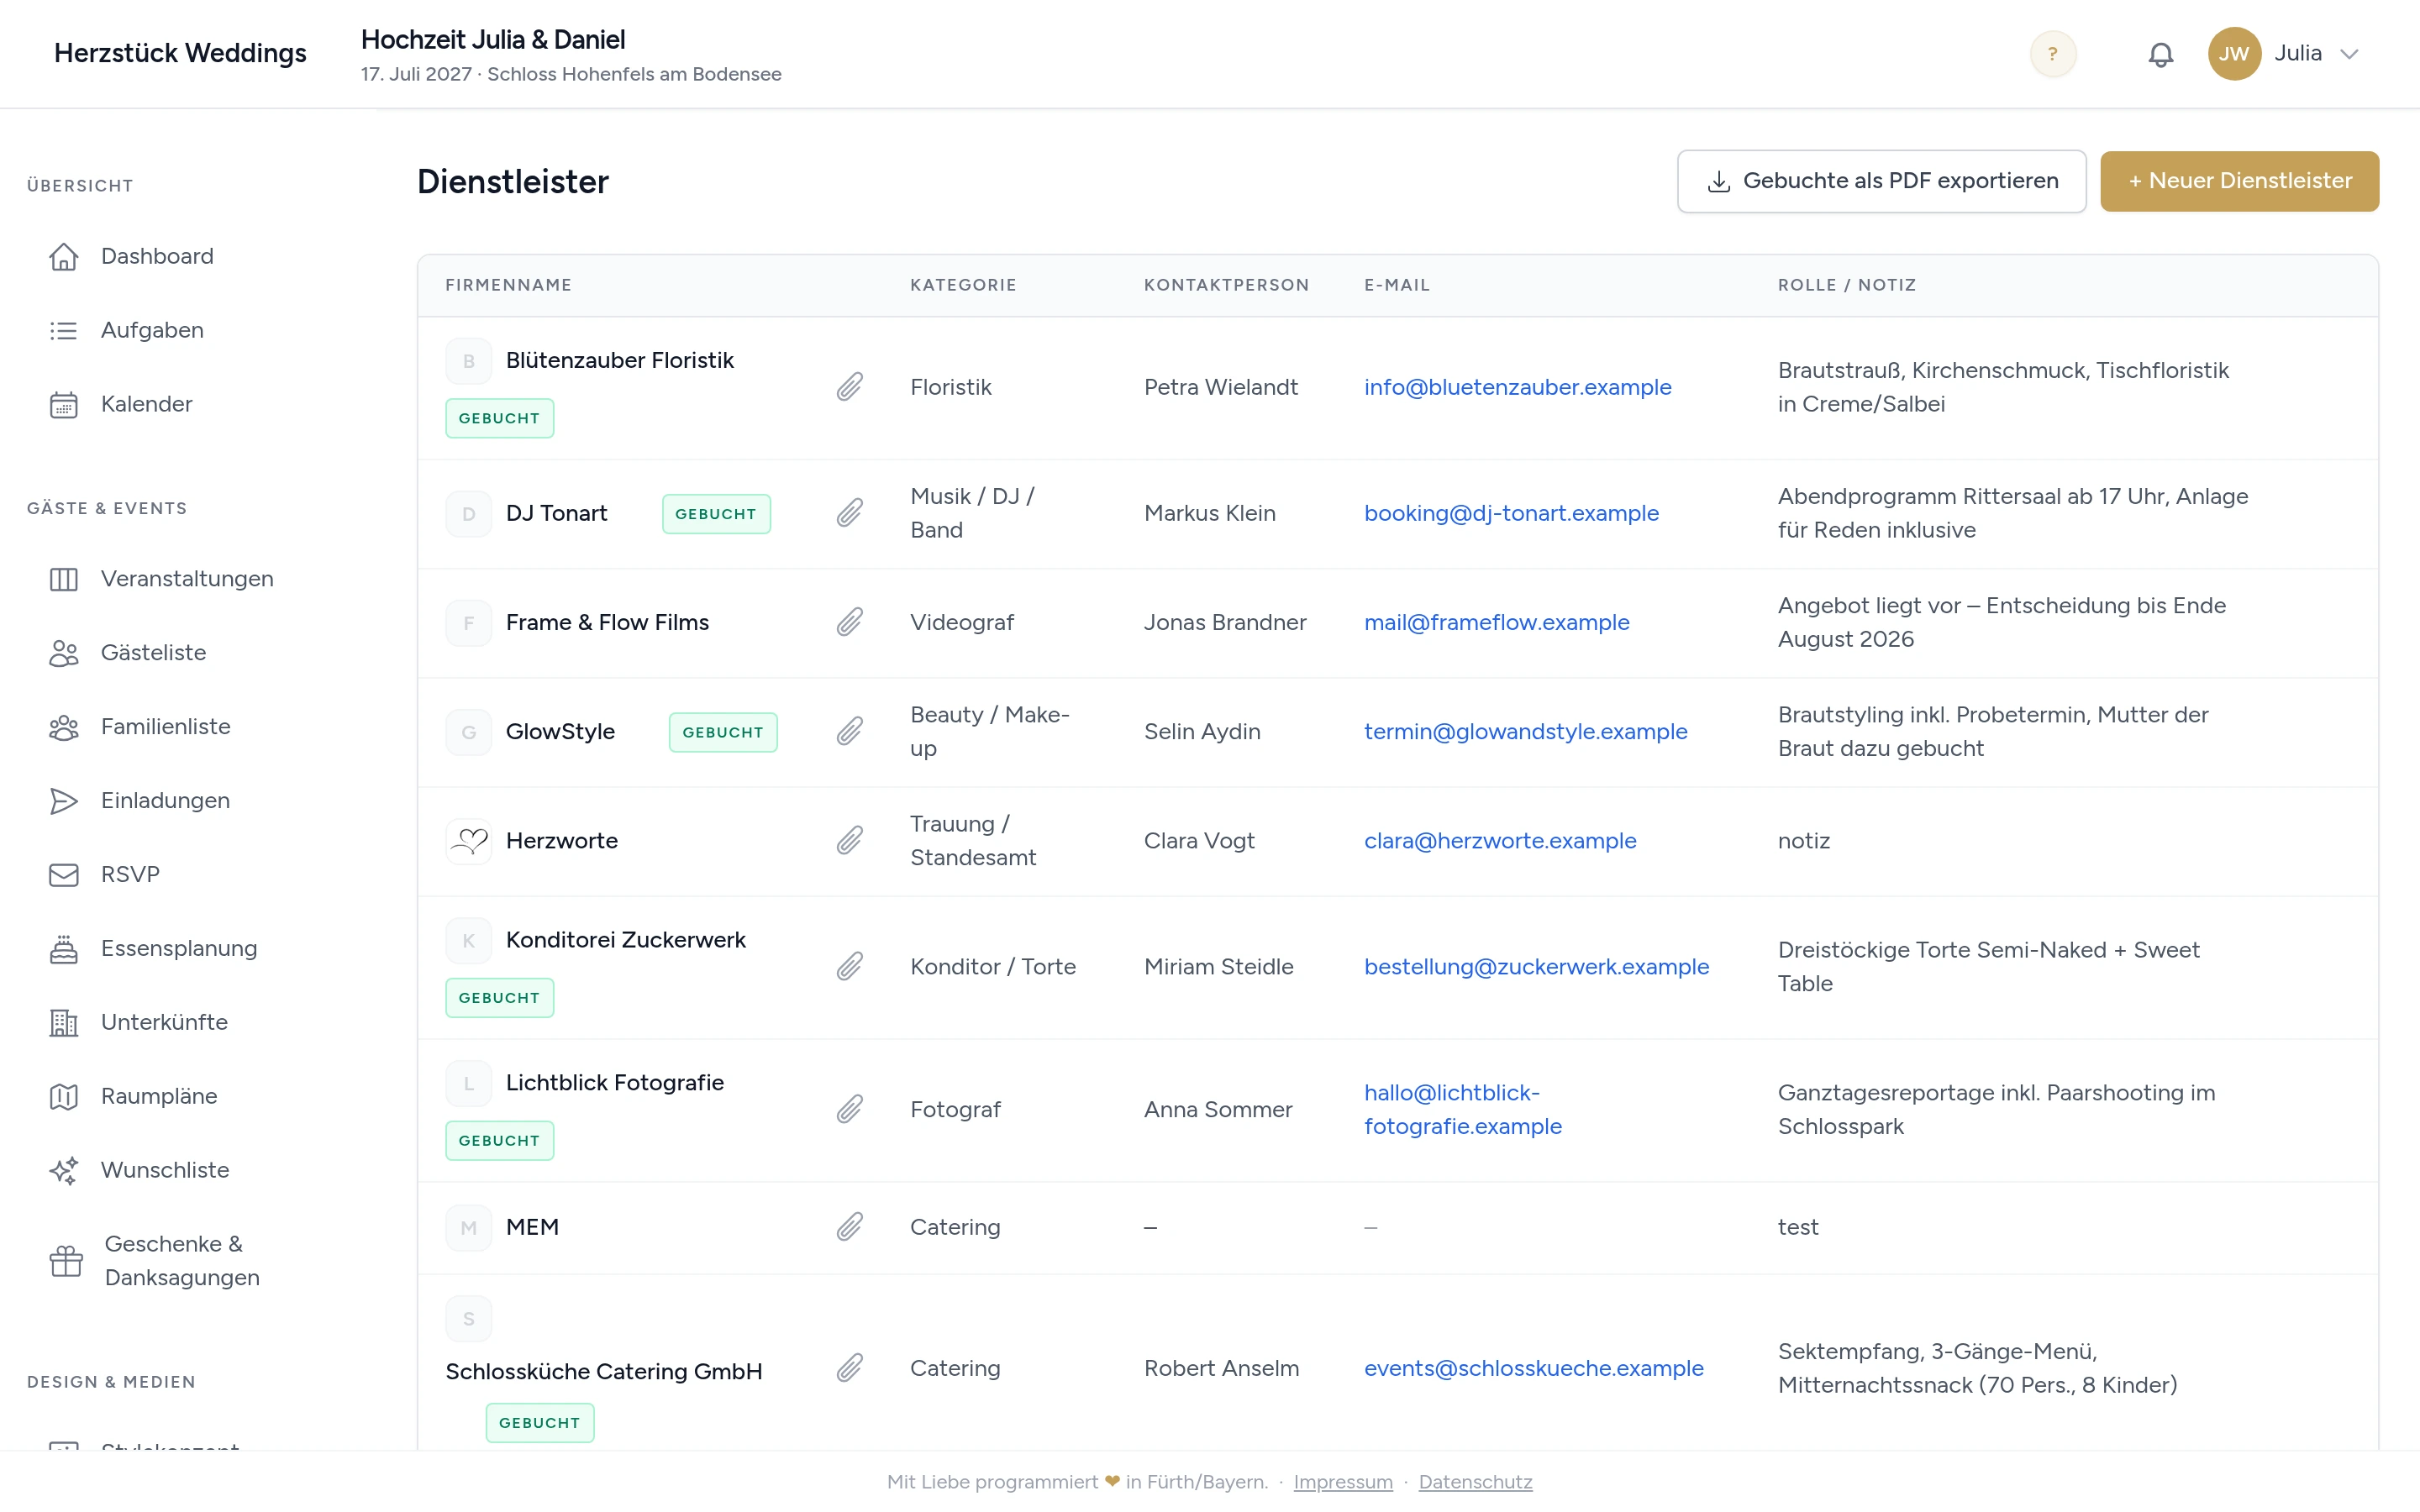
Task: Open Wunschliste from the sidebar
Action: coord(165,1171)
